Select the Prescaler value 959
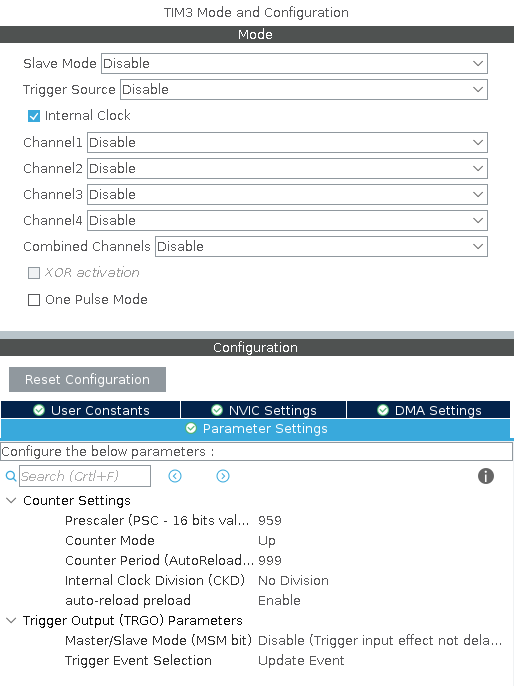The width and height of the screenshot is (514, 686). [x=270, y=521]
